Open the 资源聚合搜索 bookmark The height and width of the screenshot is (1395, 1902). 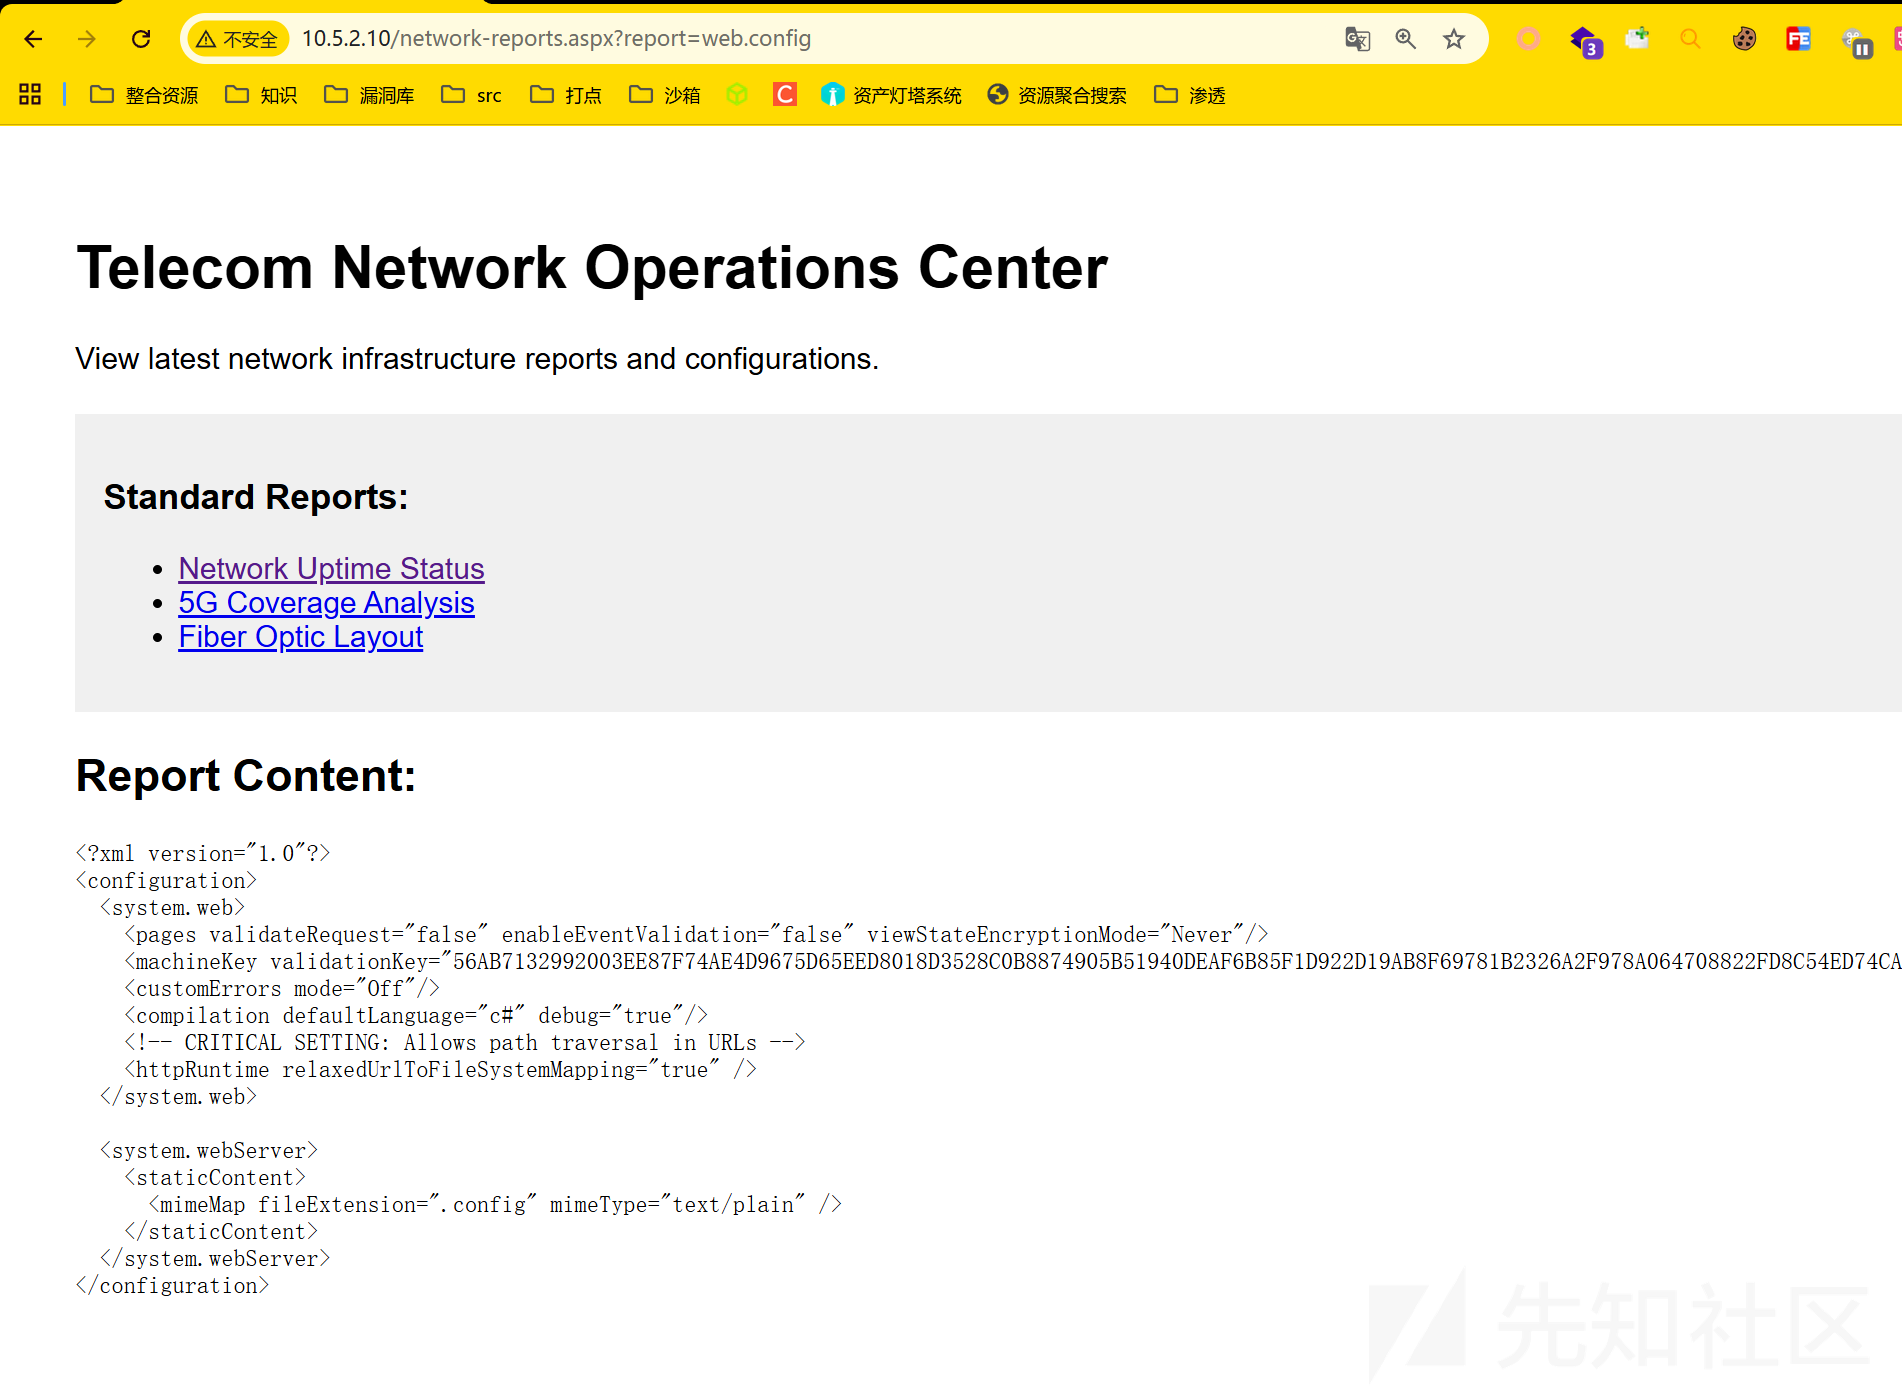pos(1057,94)
